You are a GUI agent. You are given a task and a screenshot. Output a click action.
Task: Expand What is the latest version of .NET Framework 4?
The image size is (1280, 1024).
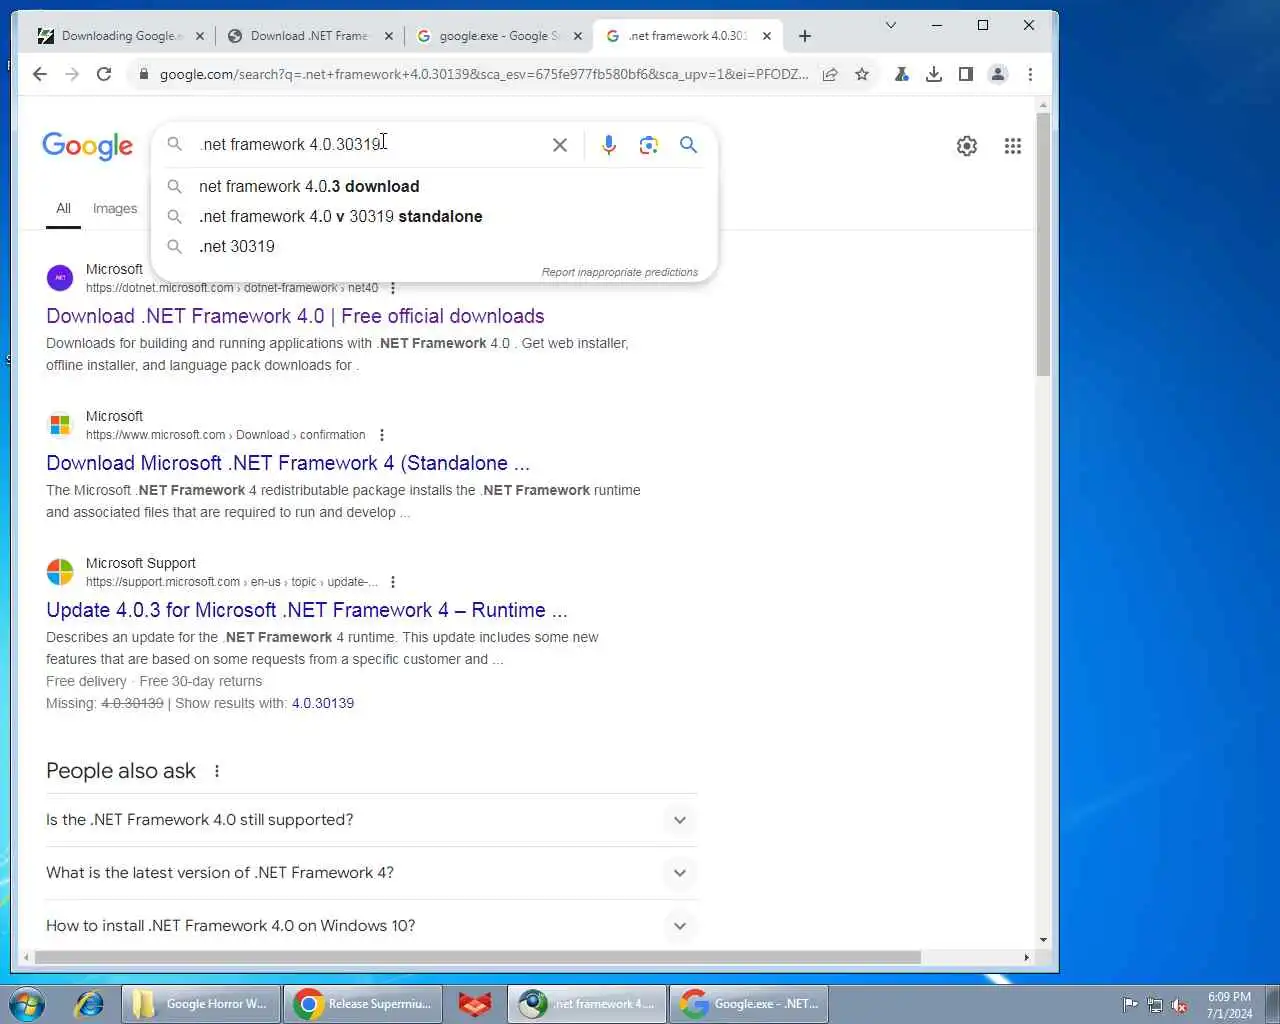pos(371,873)
